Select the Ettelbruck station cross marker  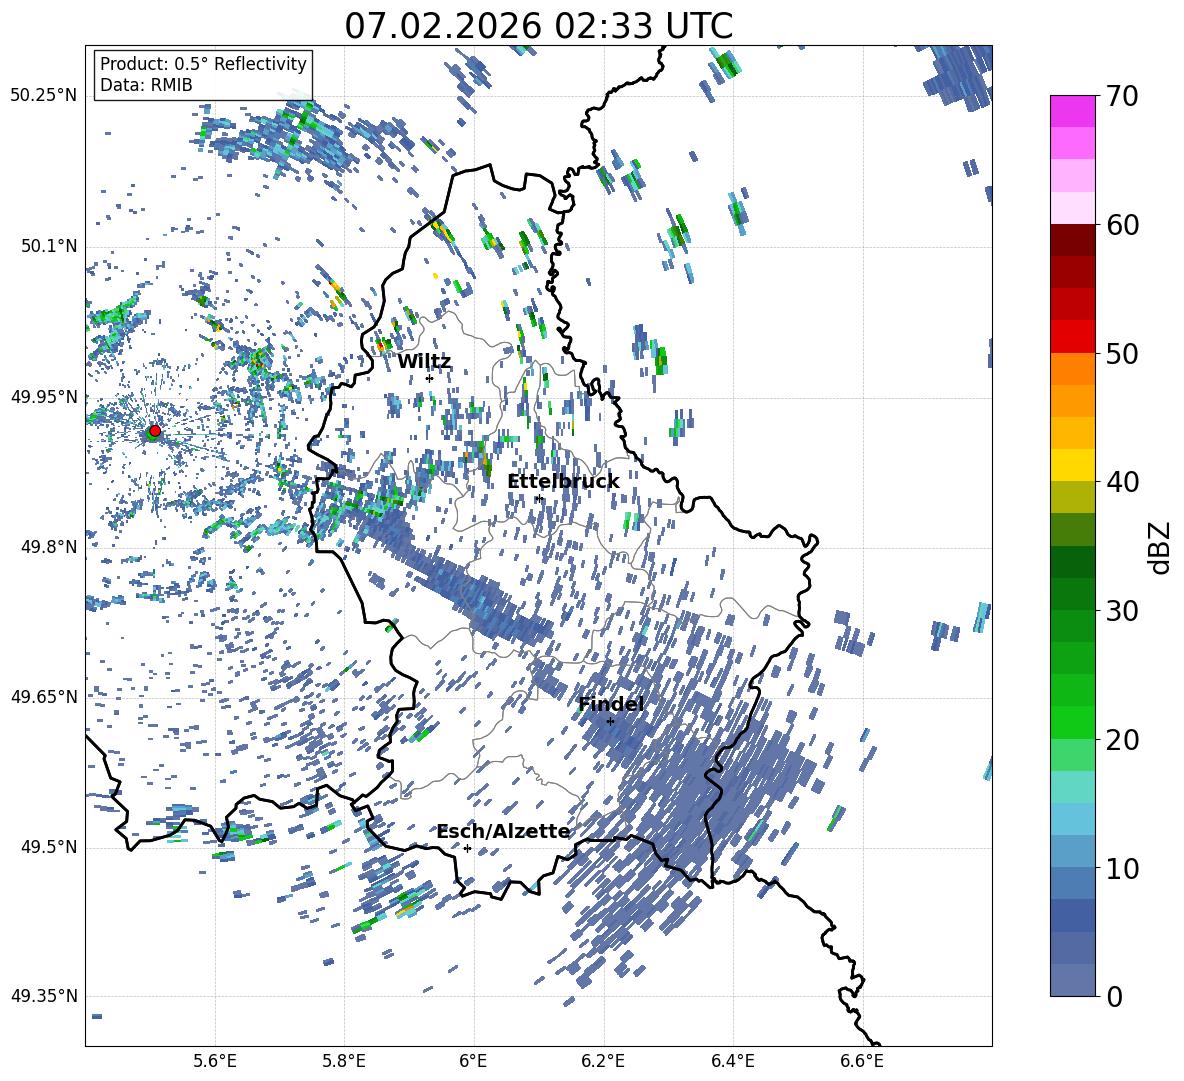539,498
